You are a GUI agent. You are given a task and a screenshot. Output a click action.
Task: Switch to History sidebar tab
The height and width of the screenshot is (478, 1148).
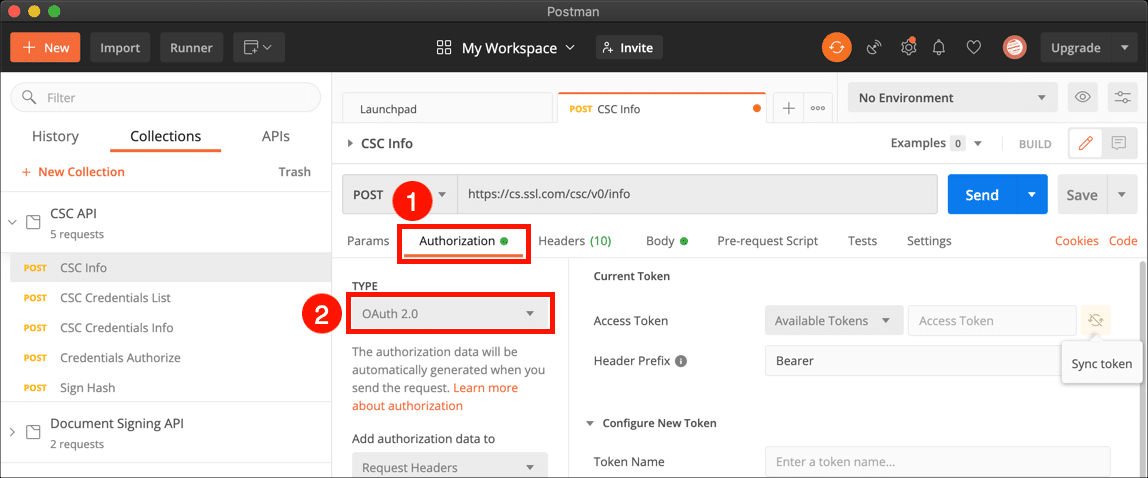coord(55,137)
